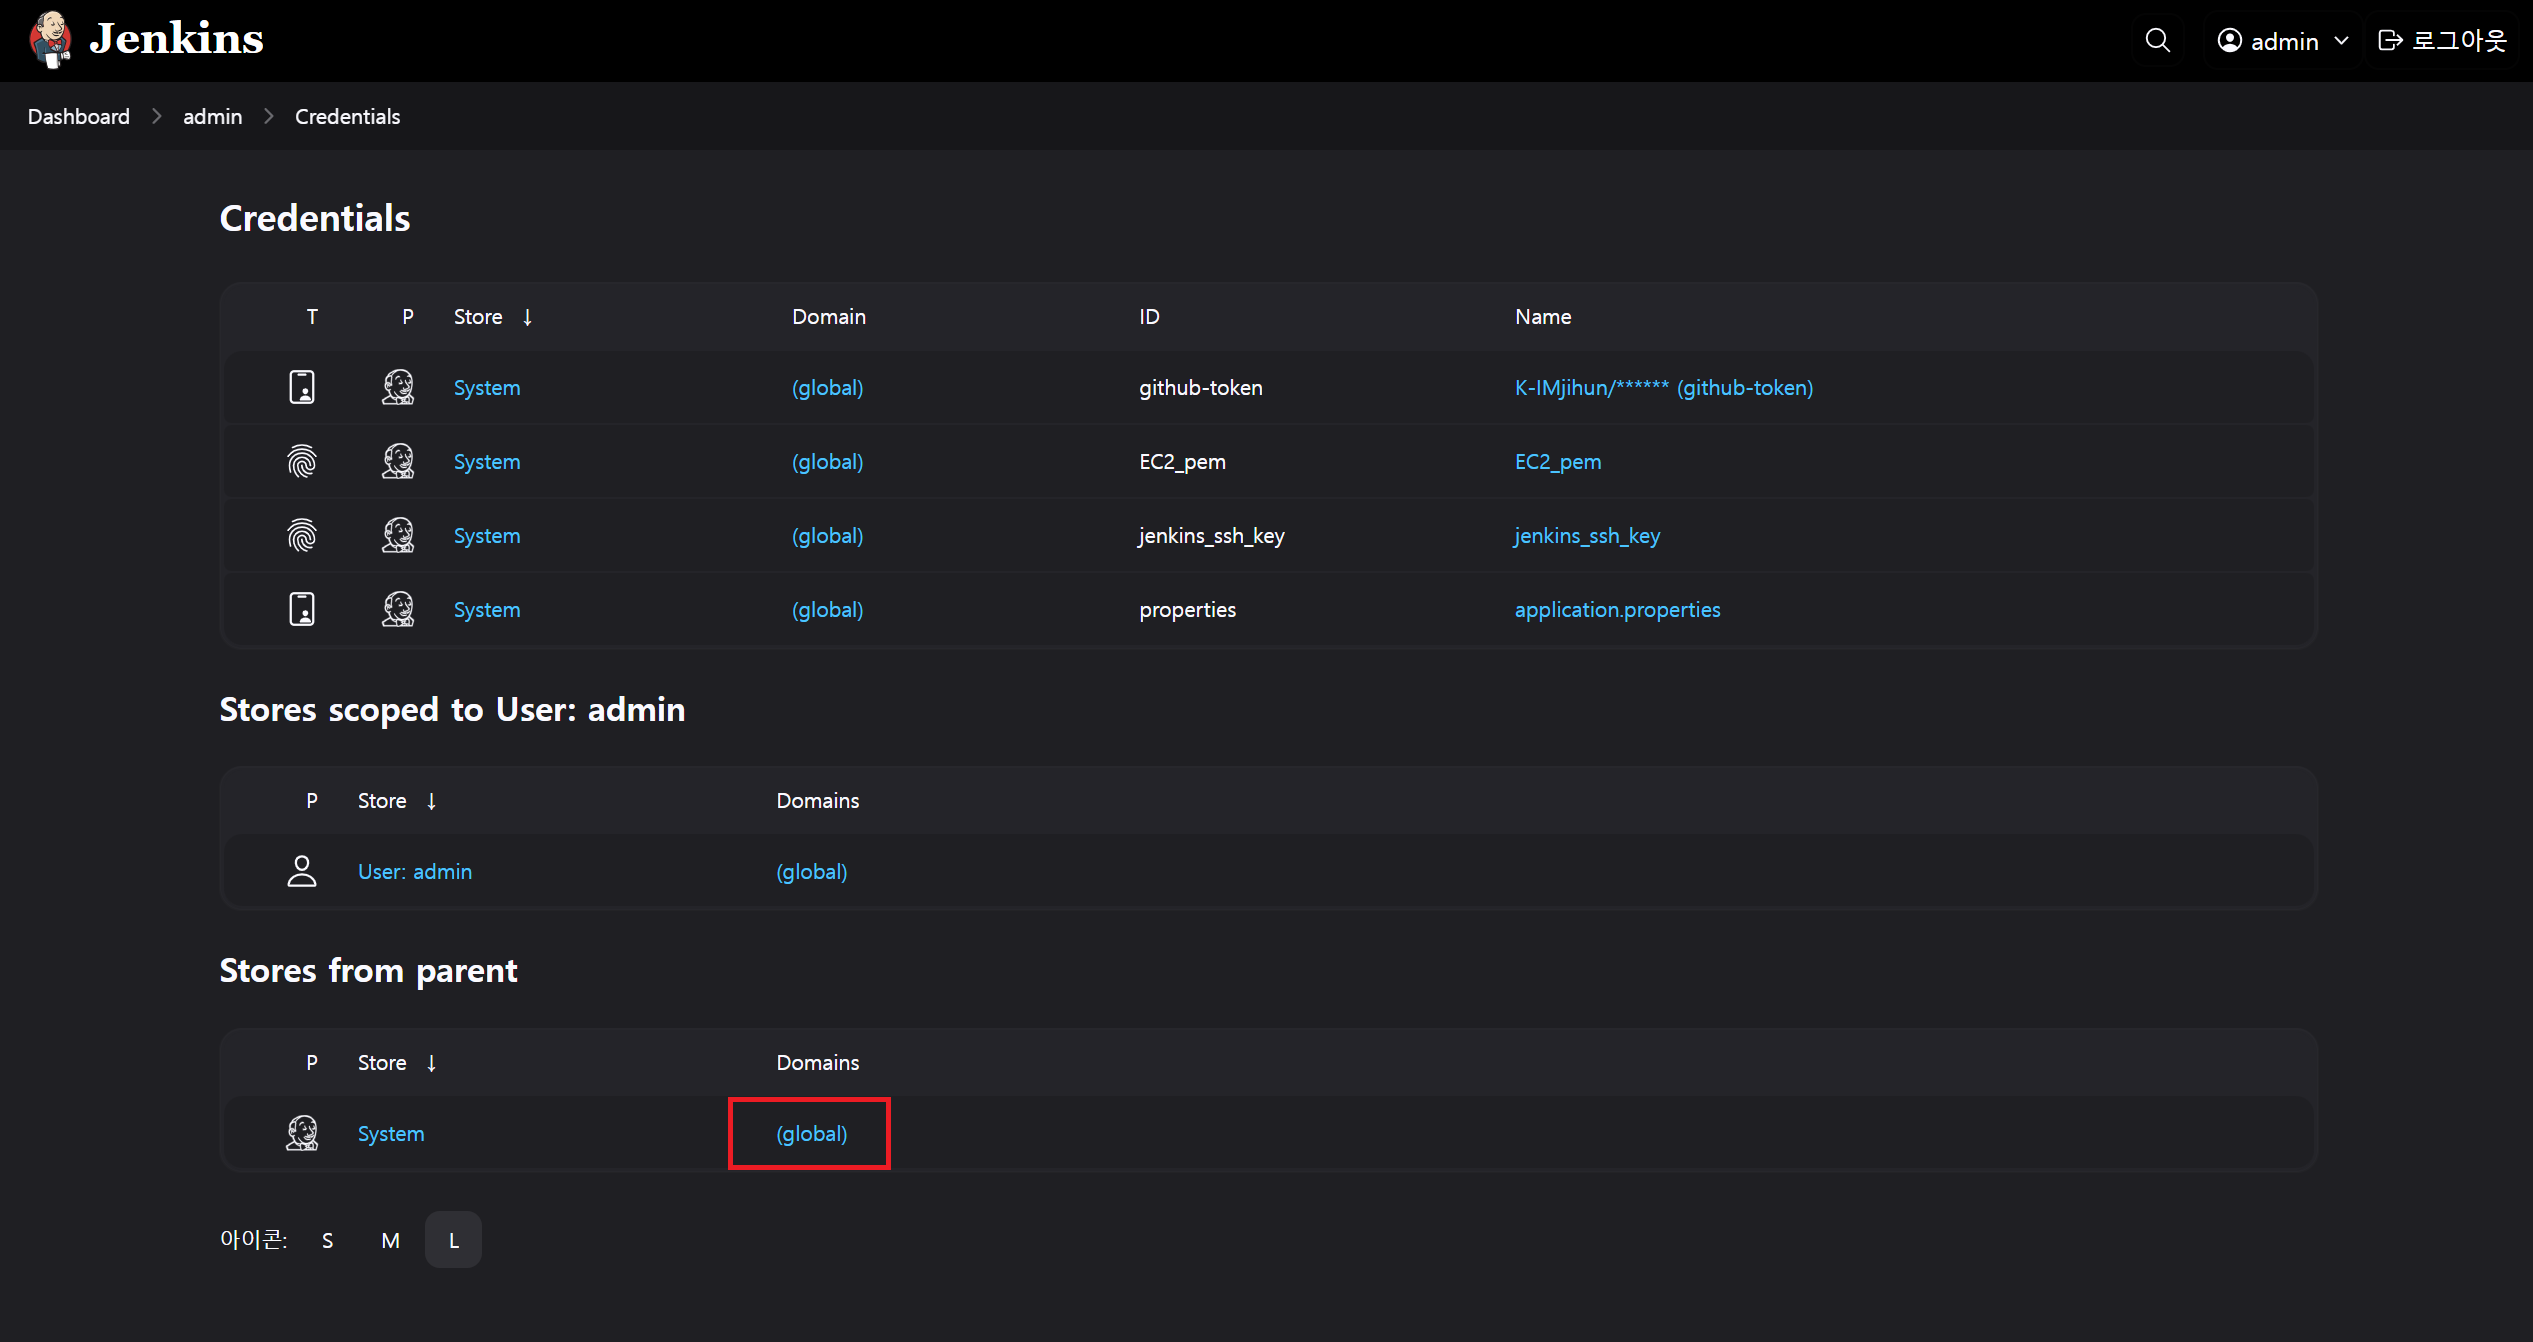This screenshot has height=1342, width=2533.
Task: Open the search magnifier icon
Action: (x=2157, y=40)
